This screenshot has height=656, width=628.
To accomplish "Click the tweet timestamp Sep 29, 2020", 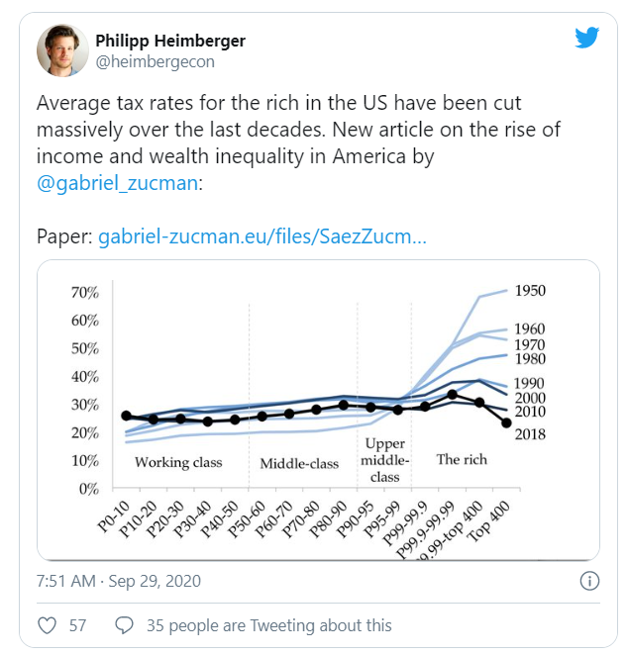I will (119, 581).
